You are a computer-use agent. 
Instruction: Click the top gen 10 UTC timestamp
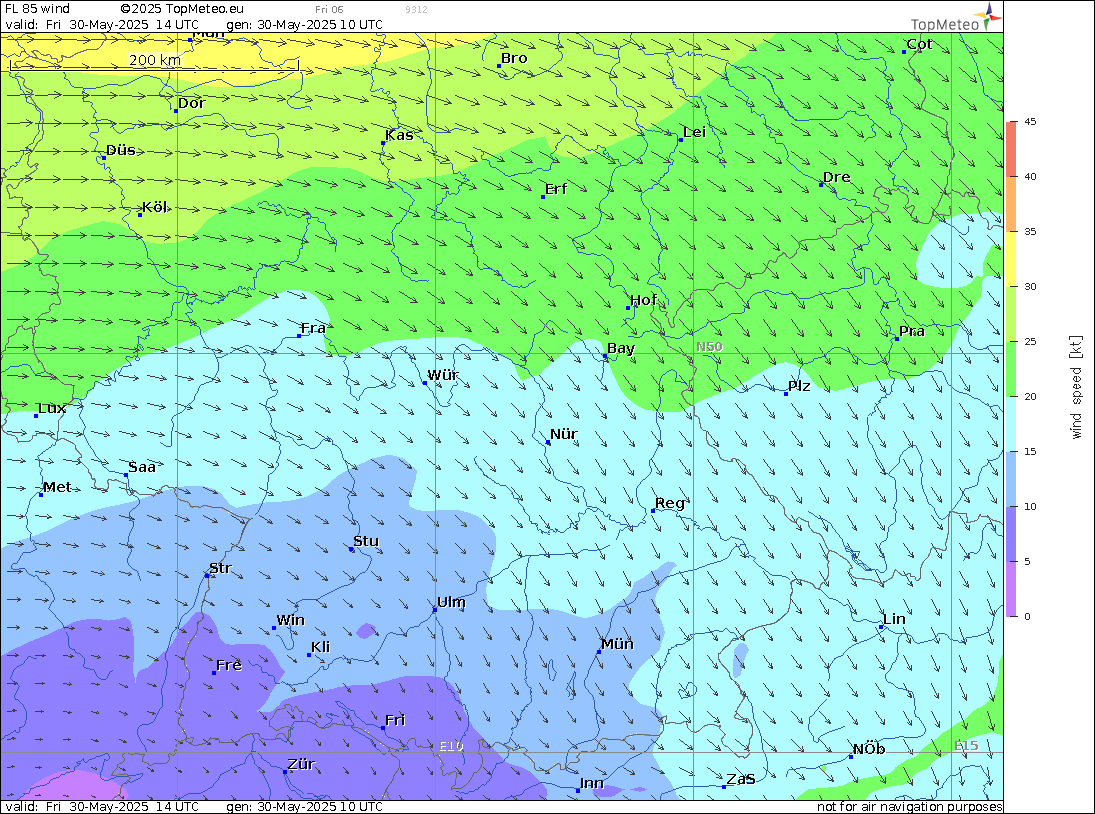(x=304, y=24)
